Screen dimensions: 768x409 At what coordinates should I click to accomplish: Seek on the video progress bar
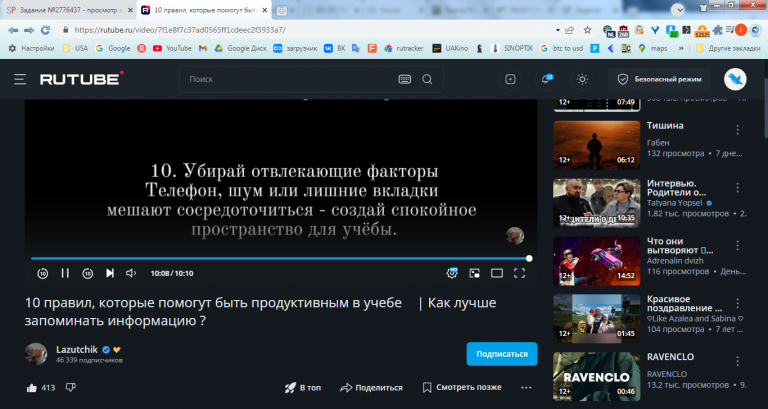(x=280, y=258)
